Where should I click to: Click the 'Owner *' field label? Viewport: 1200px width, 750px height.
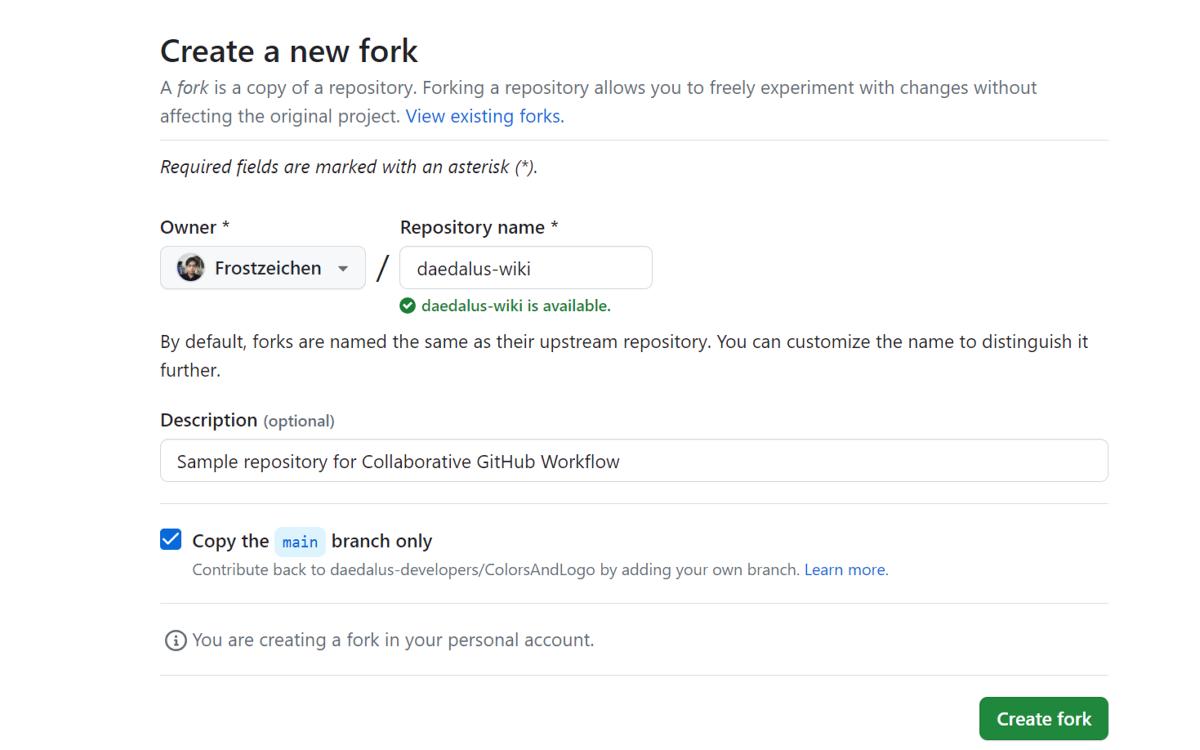point(195,227)
